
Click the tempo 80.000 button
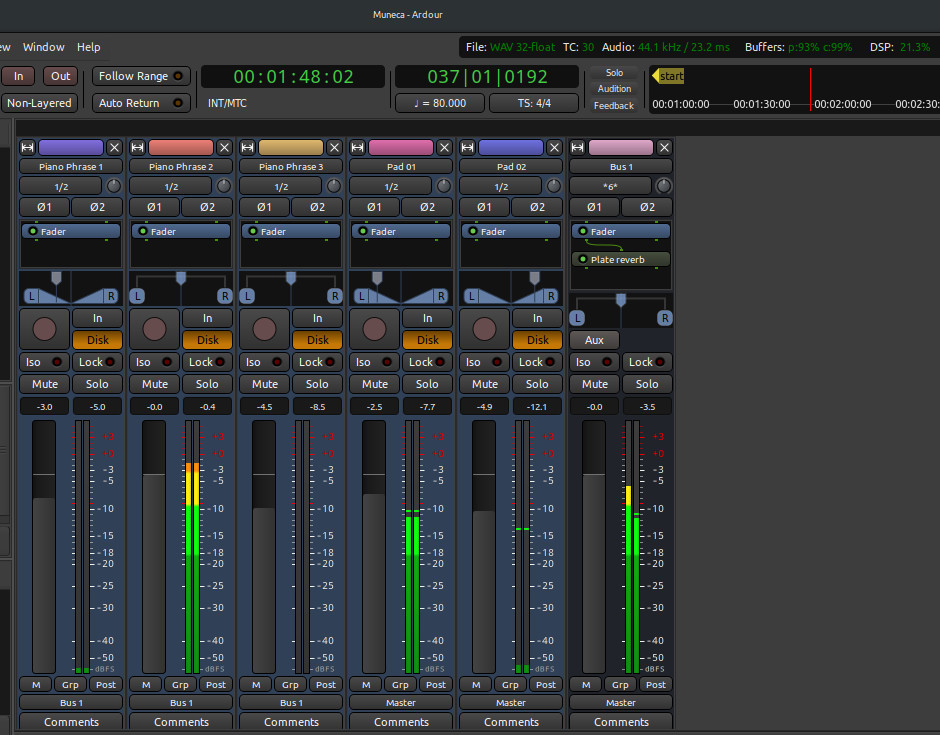pos(440,103)
